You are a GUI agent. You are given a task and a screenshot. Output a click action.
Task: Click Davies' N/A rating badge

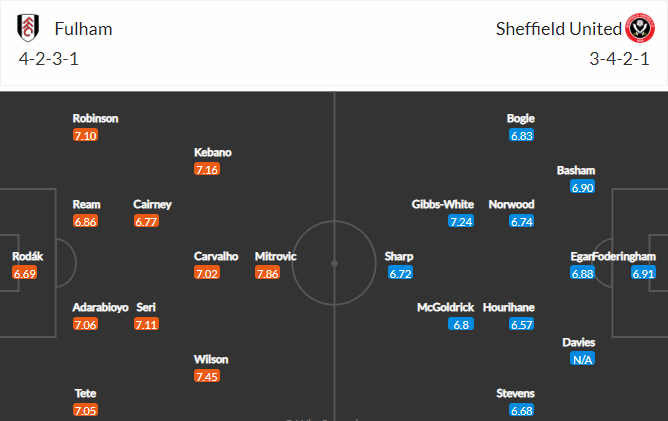pos(582,359)
